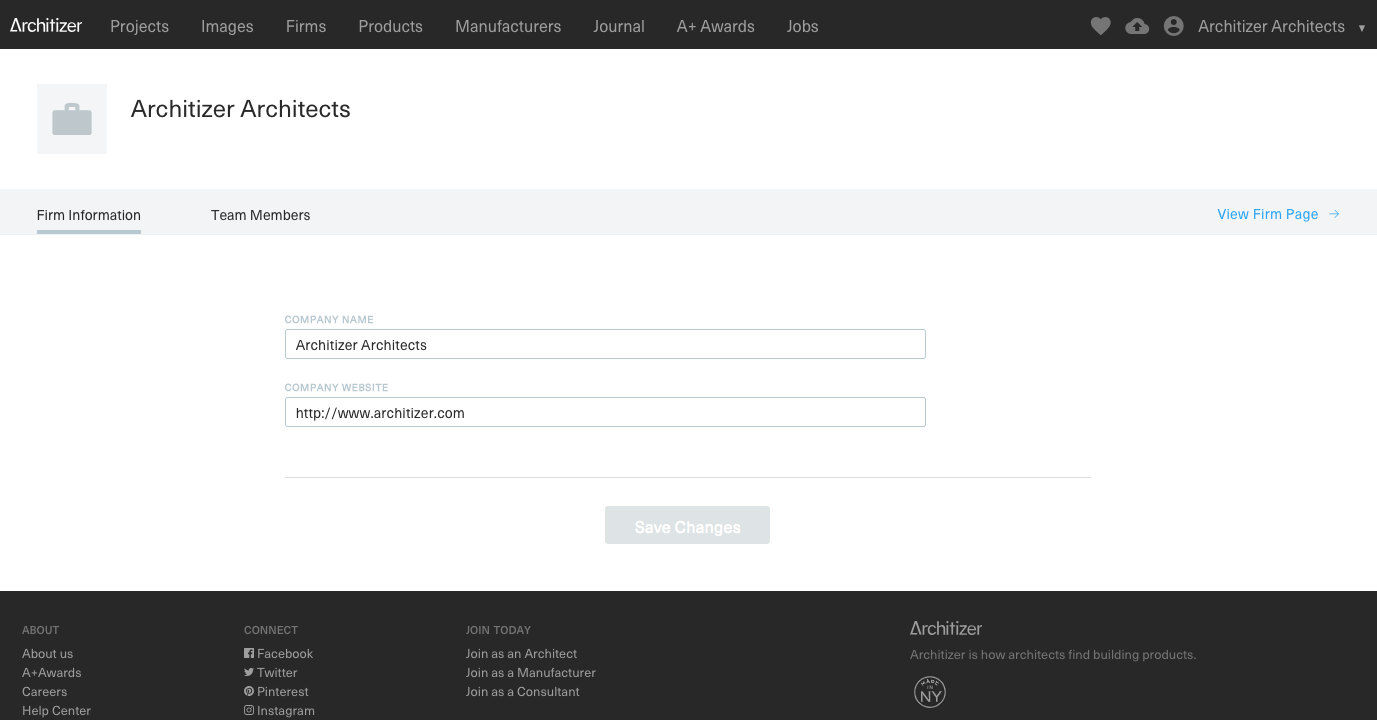The height and width of the screenshot is (720, 1377).
Task: Click the Twitter text link
Action: tap(277, 672)
